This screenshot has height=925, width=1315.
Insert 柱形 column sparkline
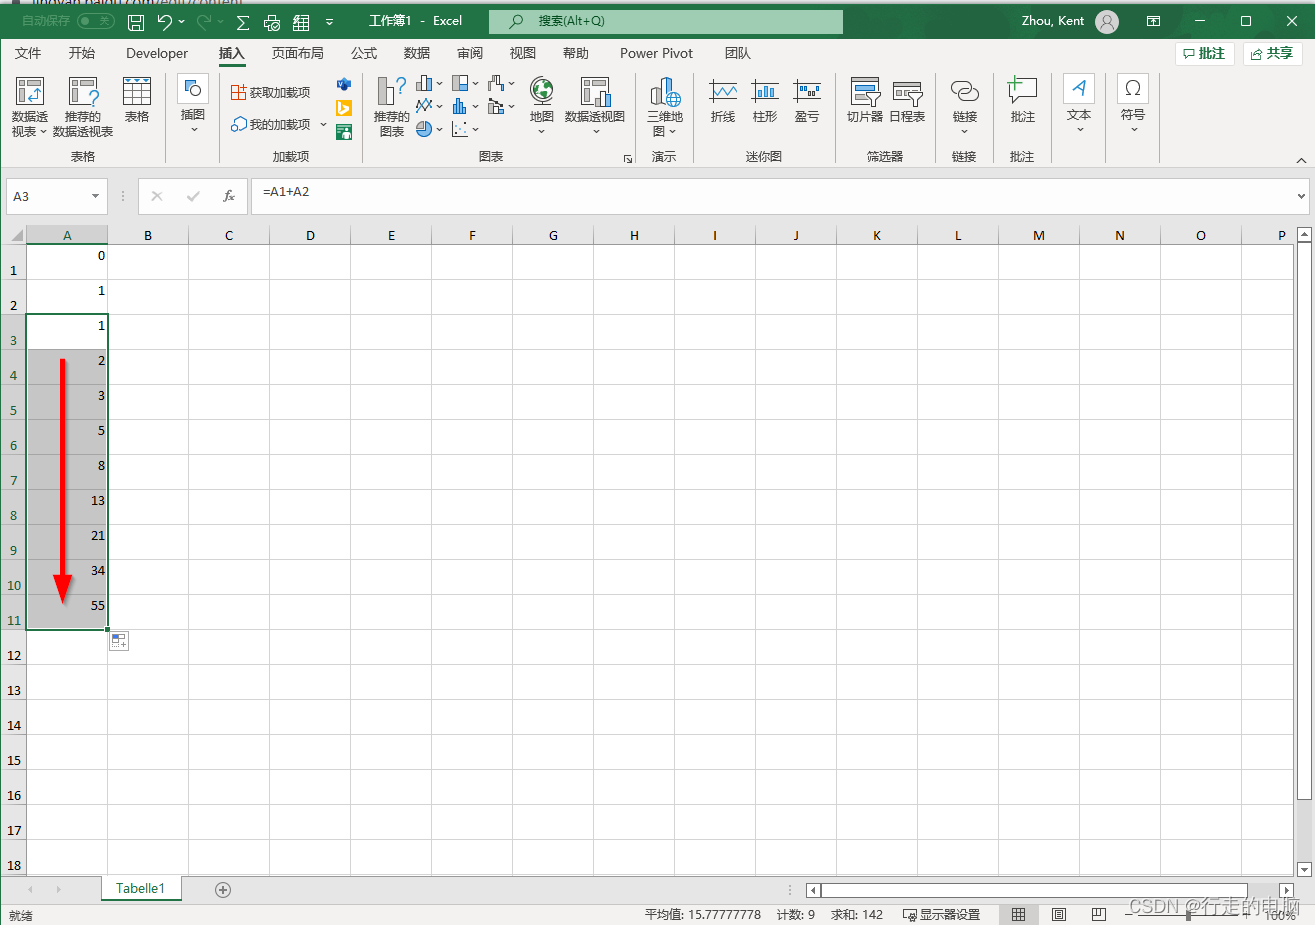(x=765, y=100)
